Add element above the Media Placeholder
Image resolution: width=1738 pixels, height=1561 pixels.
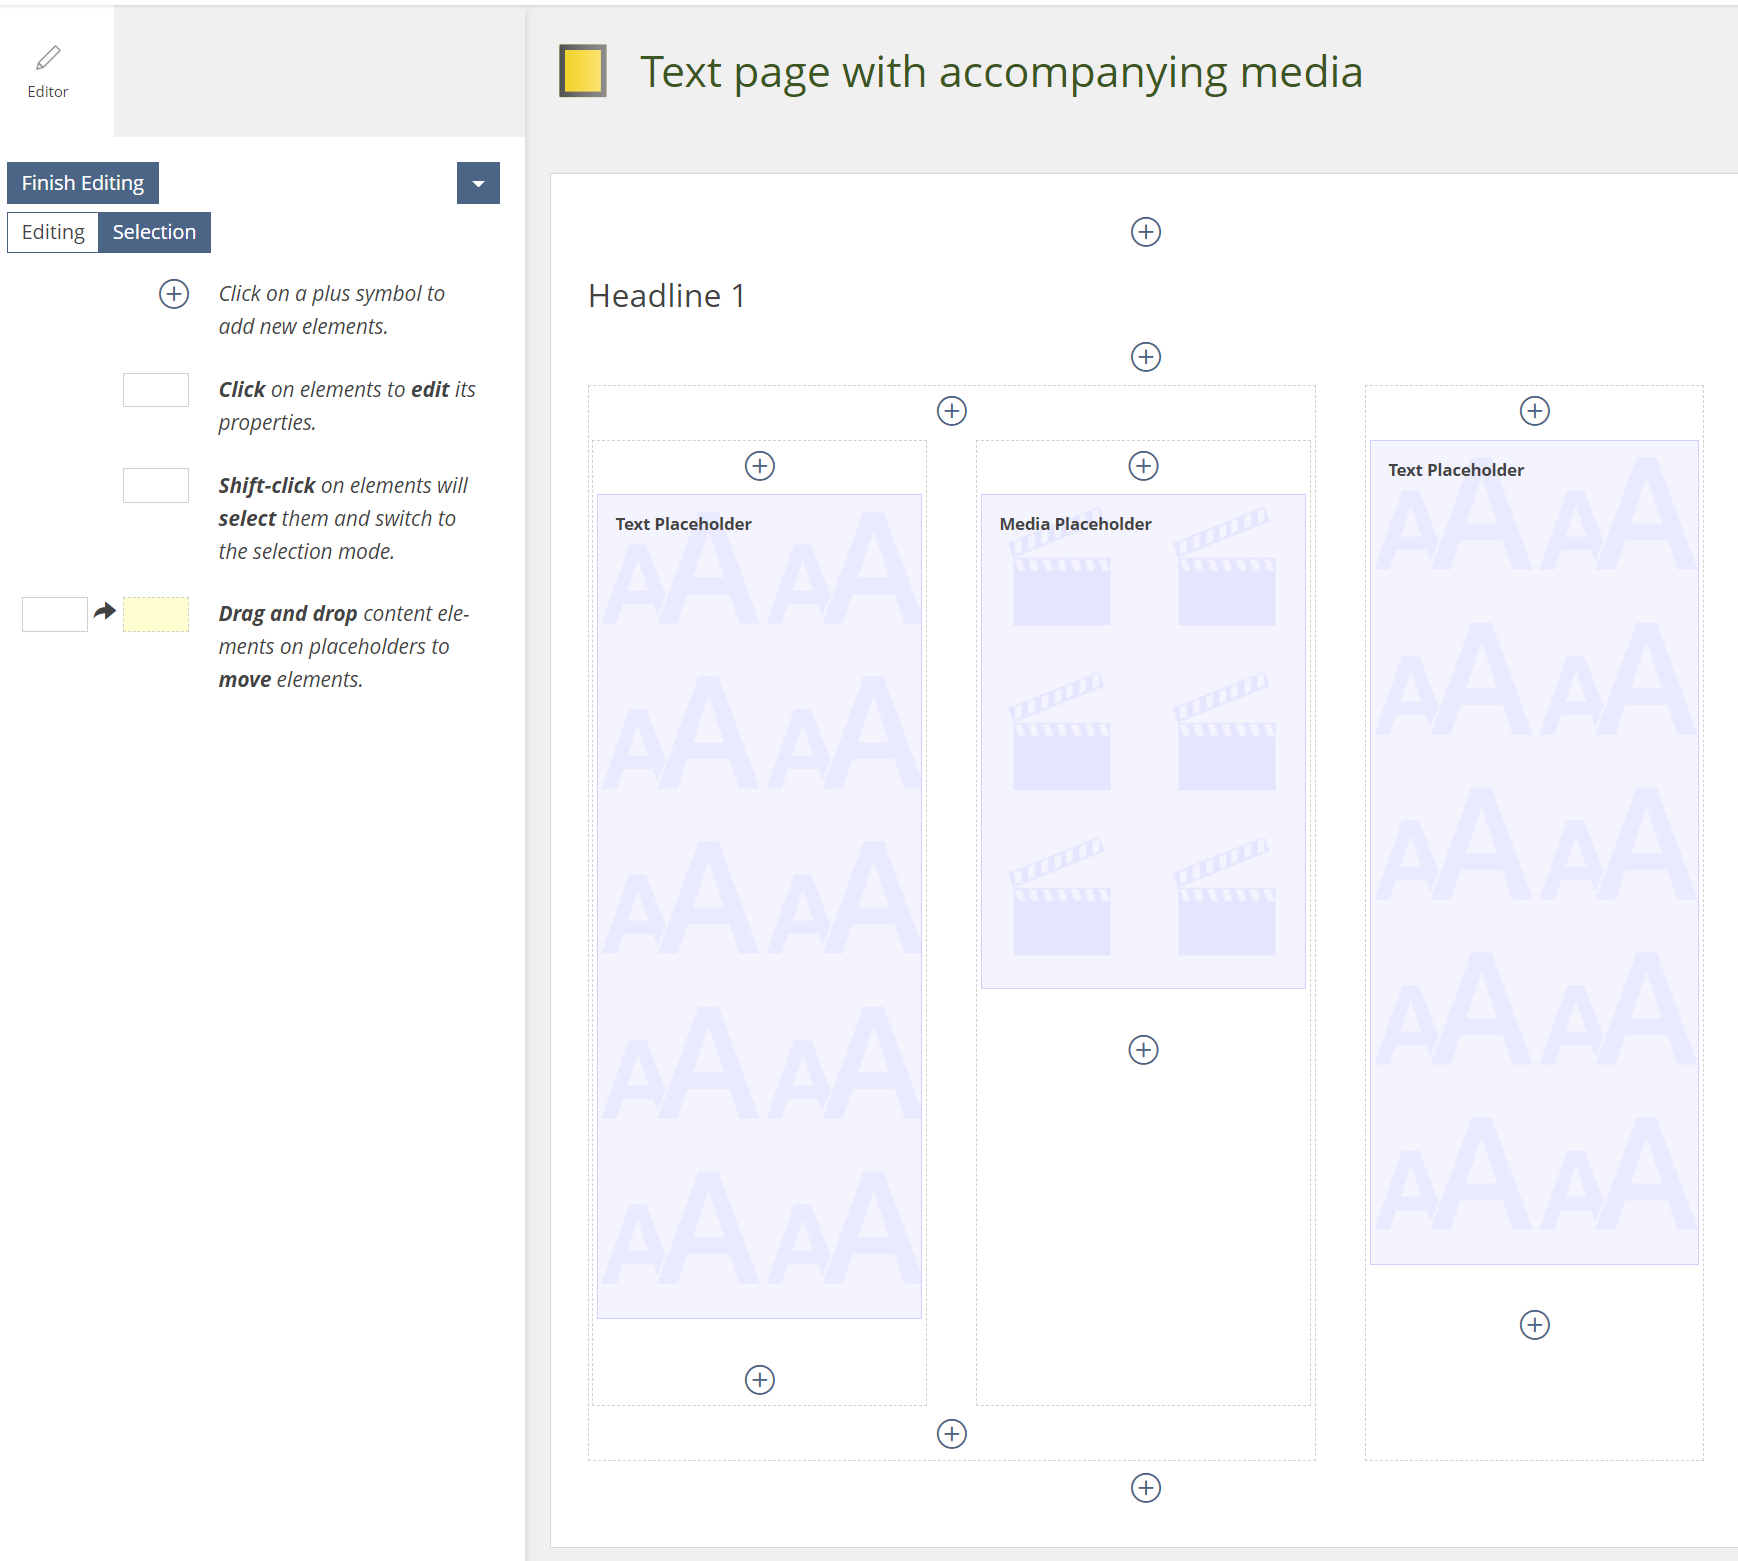(1143, 466)
